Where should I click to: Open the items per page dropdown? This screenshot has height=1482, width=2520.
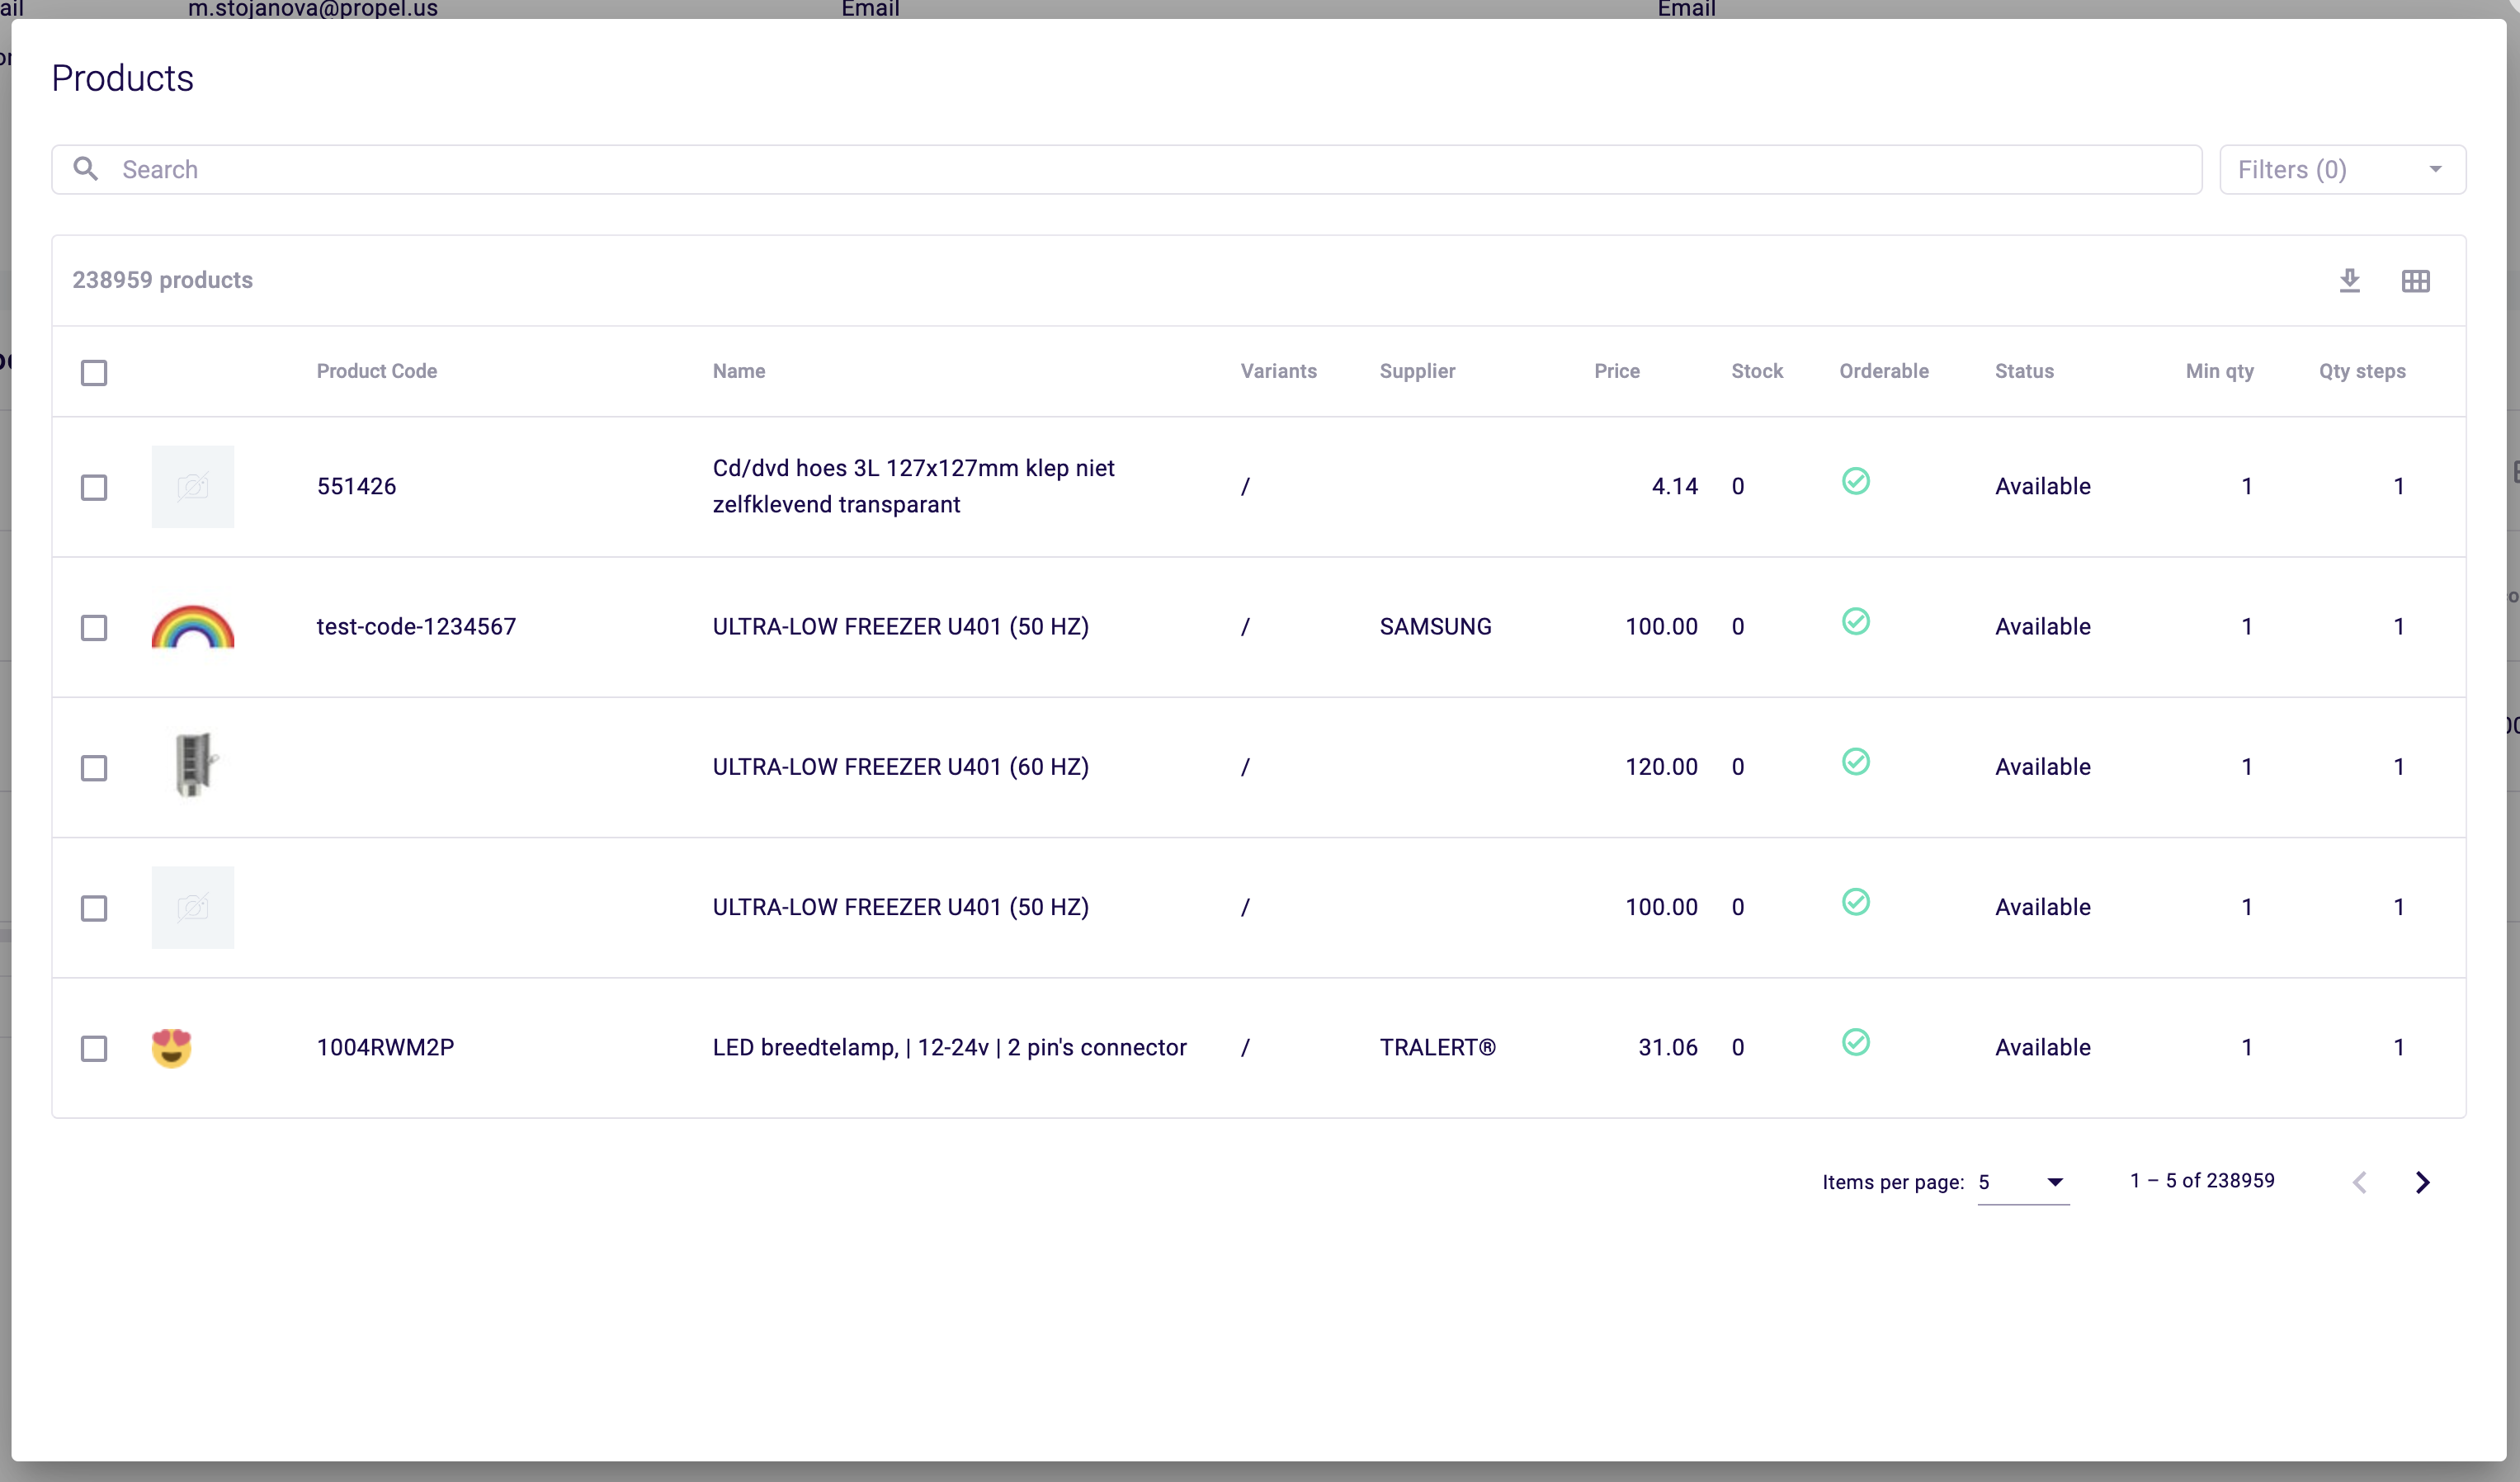pyautogui.click(x=2022, y=1182)
